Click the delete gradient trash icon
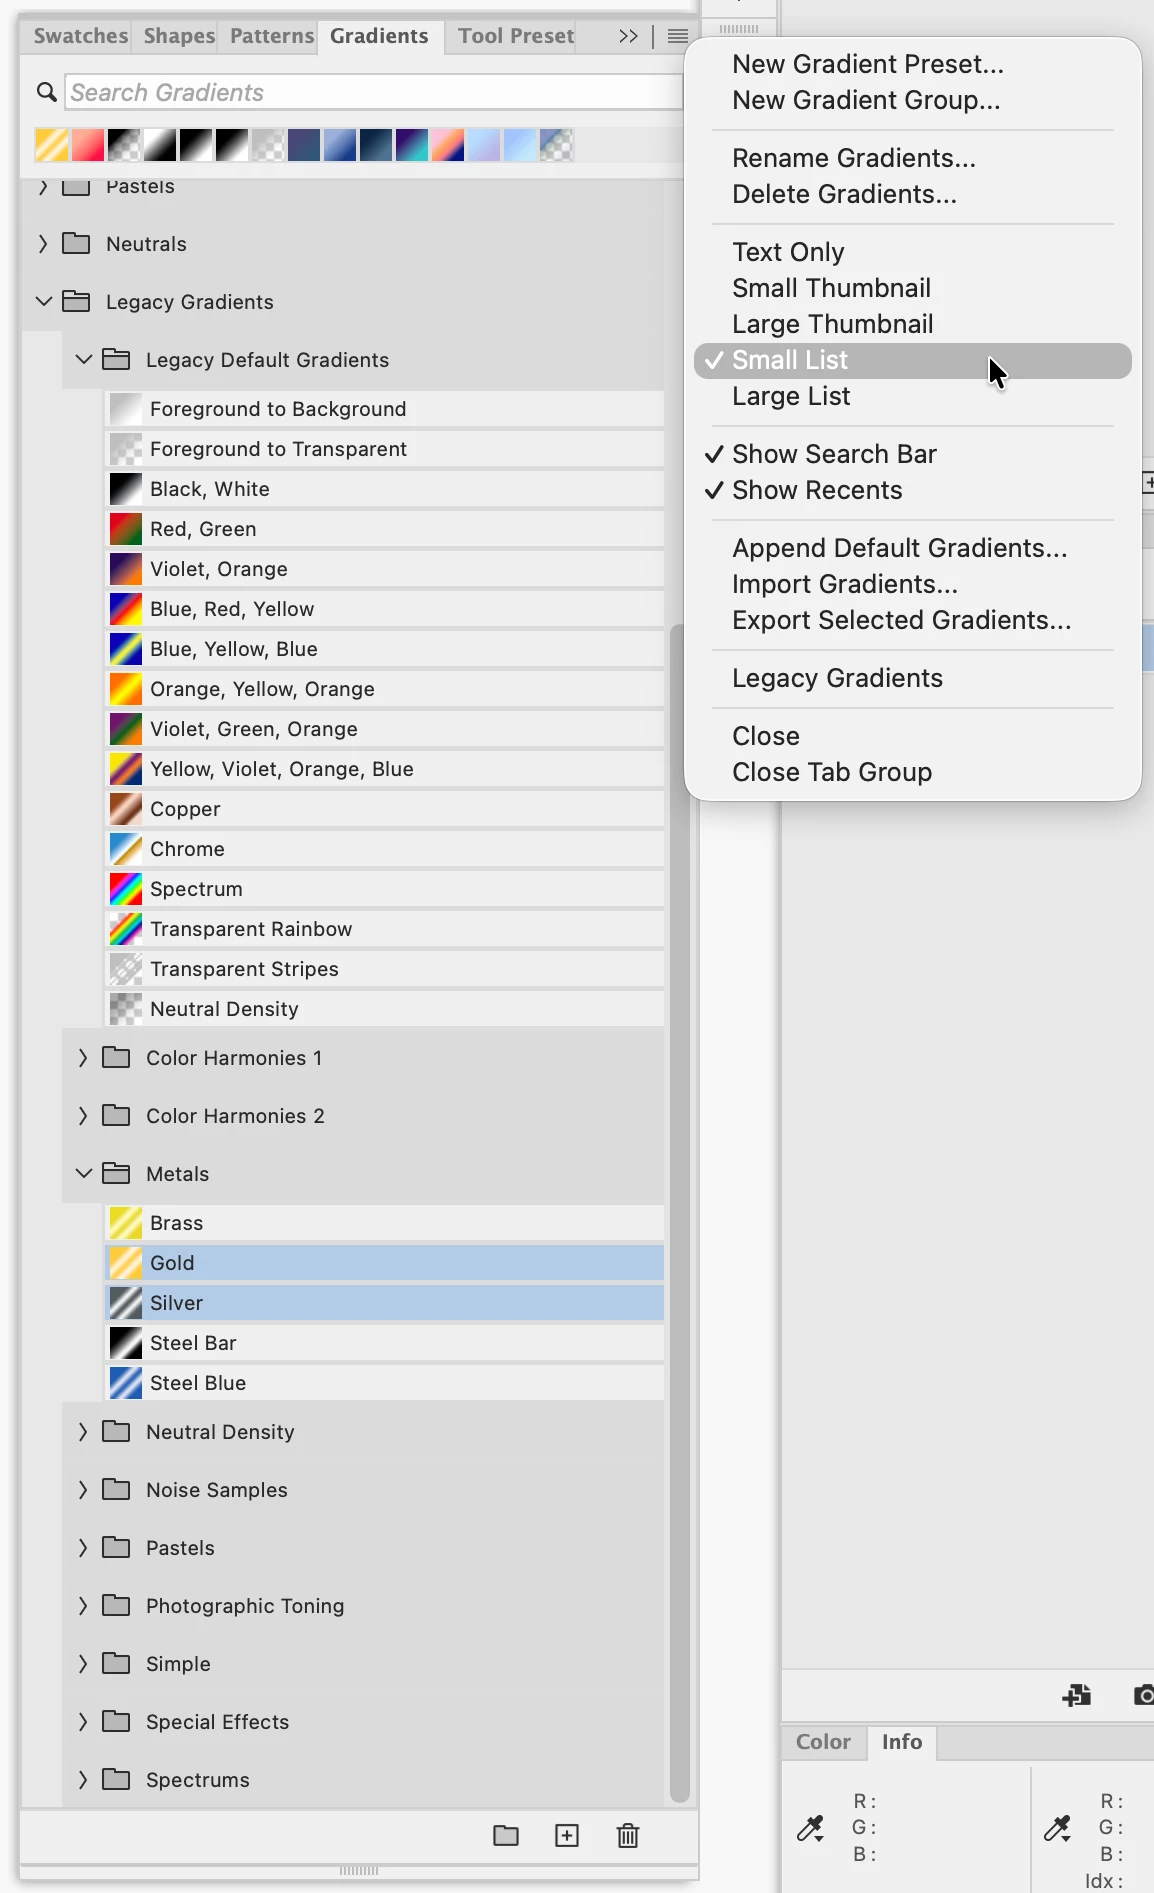Viewport: 1154px width, 1893px height. (x=628, y=1835)
